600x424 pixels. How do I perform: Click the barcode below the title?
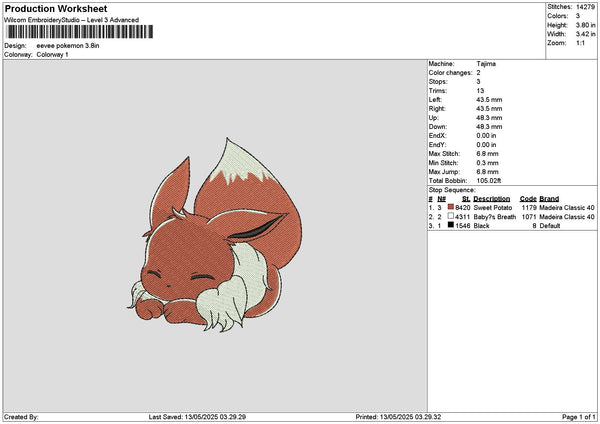(80, 32)
